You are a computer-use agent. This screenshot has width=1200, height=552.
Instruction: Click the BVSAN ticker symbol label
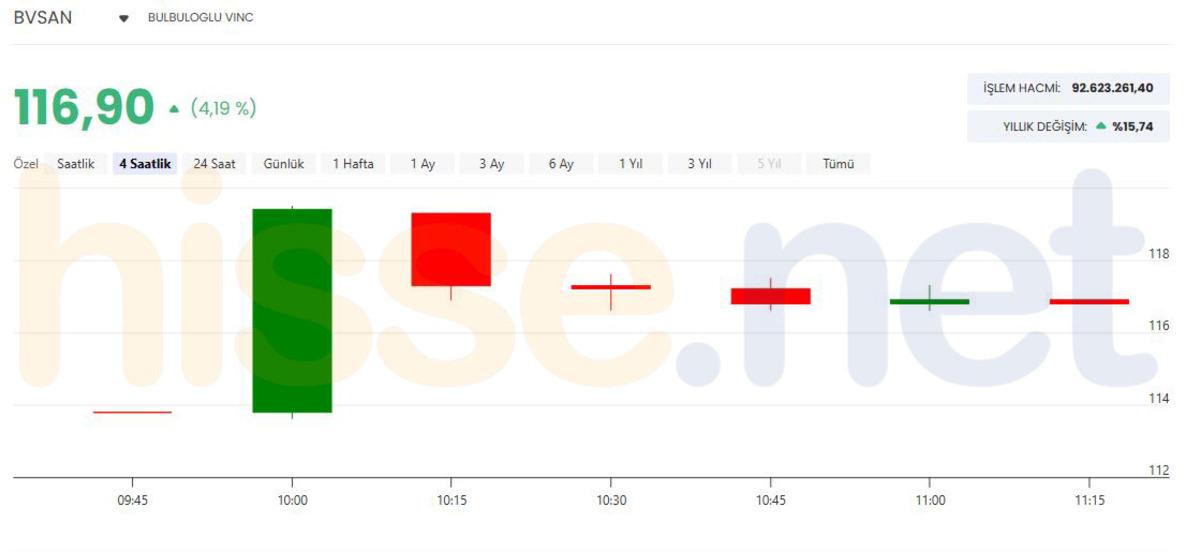coord(43,18)
